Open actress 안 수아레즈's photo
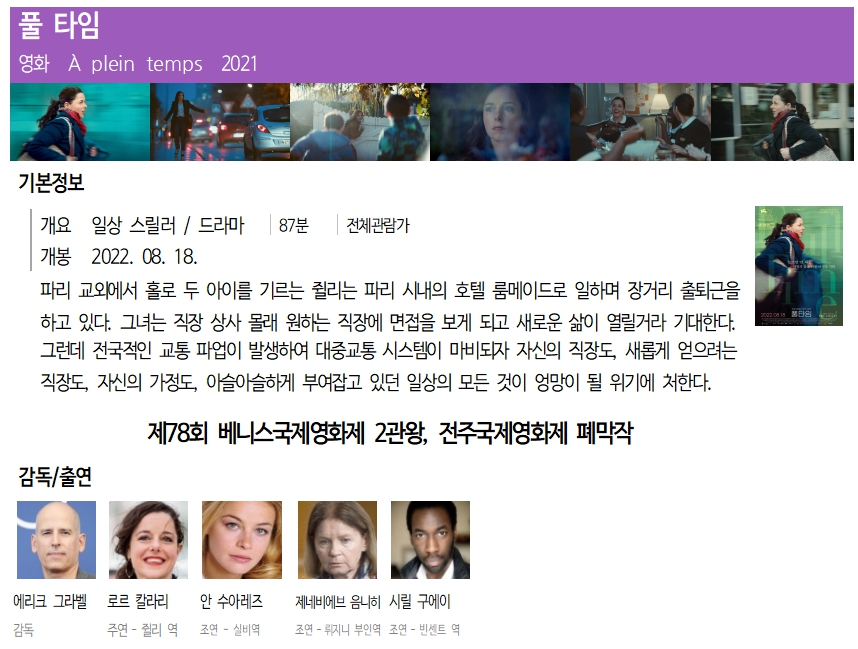Image resolution: width=858 pixels, height=649 pixels. (x=242, y=540)
